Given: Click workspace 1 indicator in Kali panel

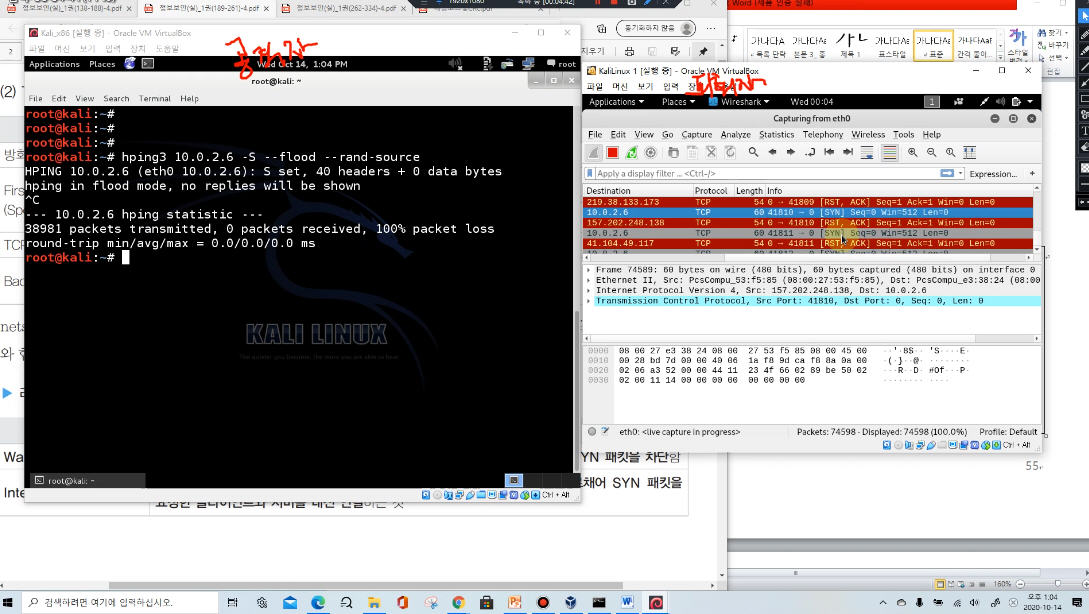Looking at the screenshot, I should pyautogui.click(x=931, y=102).
